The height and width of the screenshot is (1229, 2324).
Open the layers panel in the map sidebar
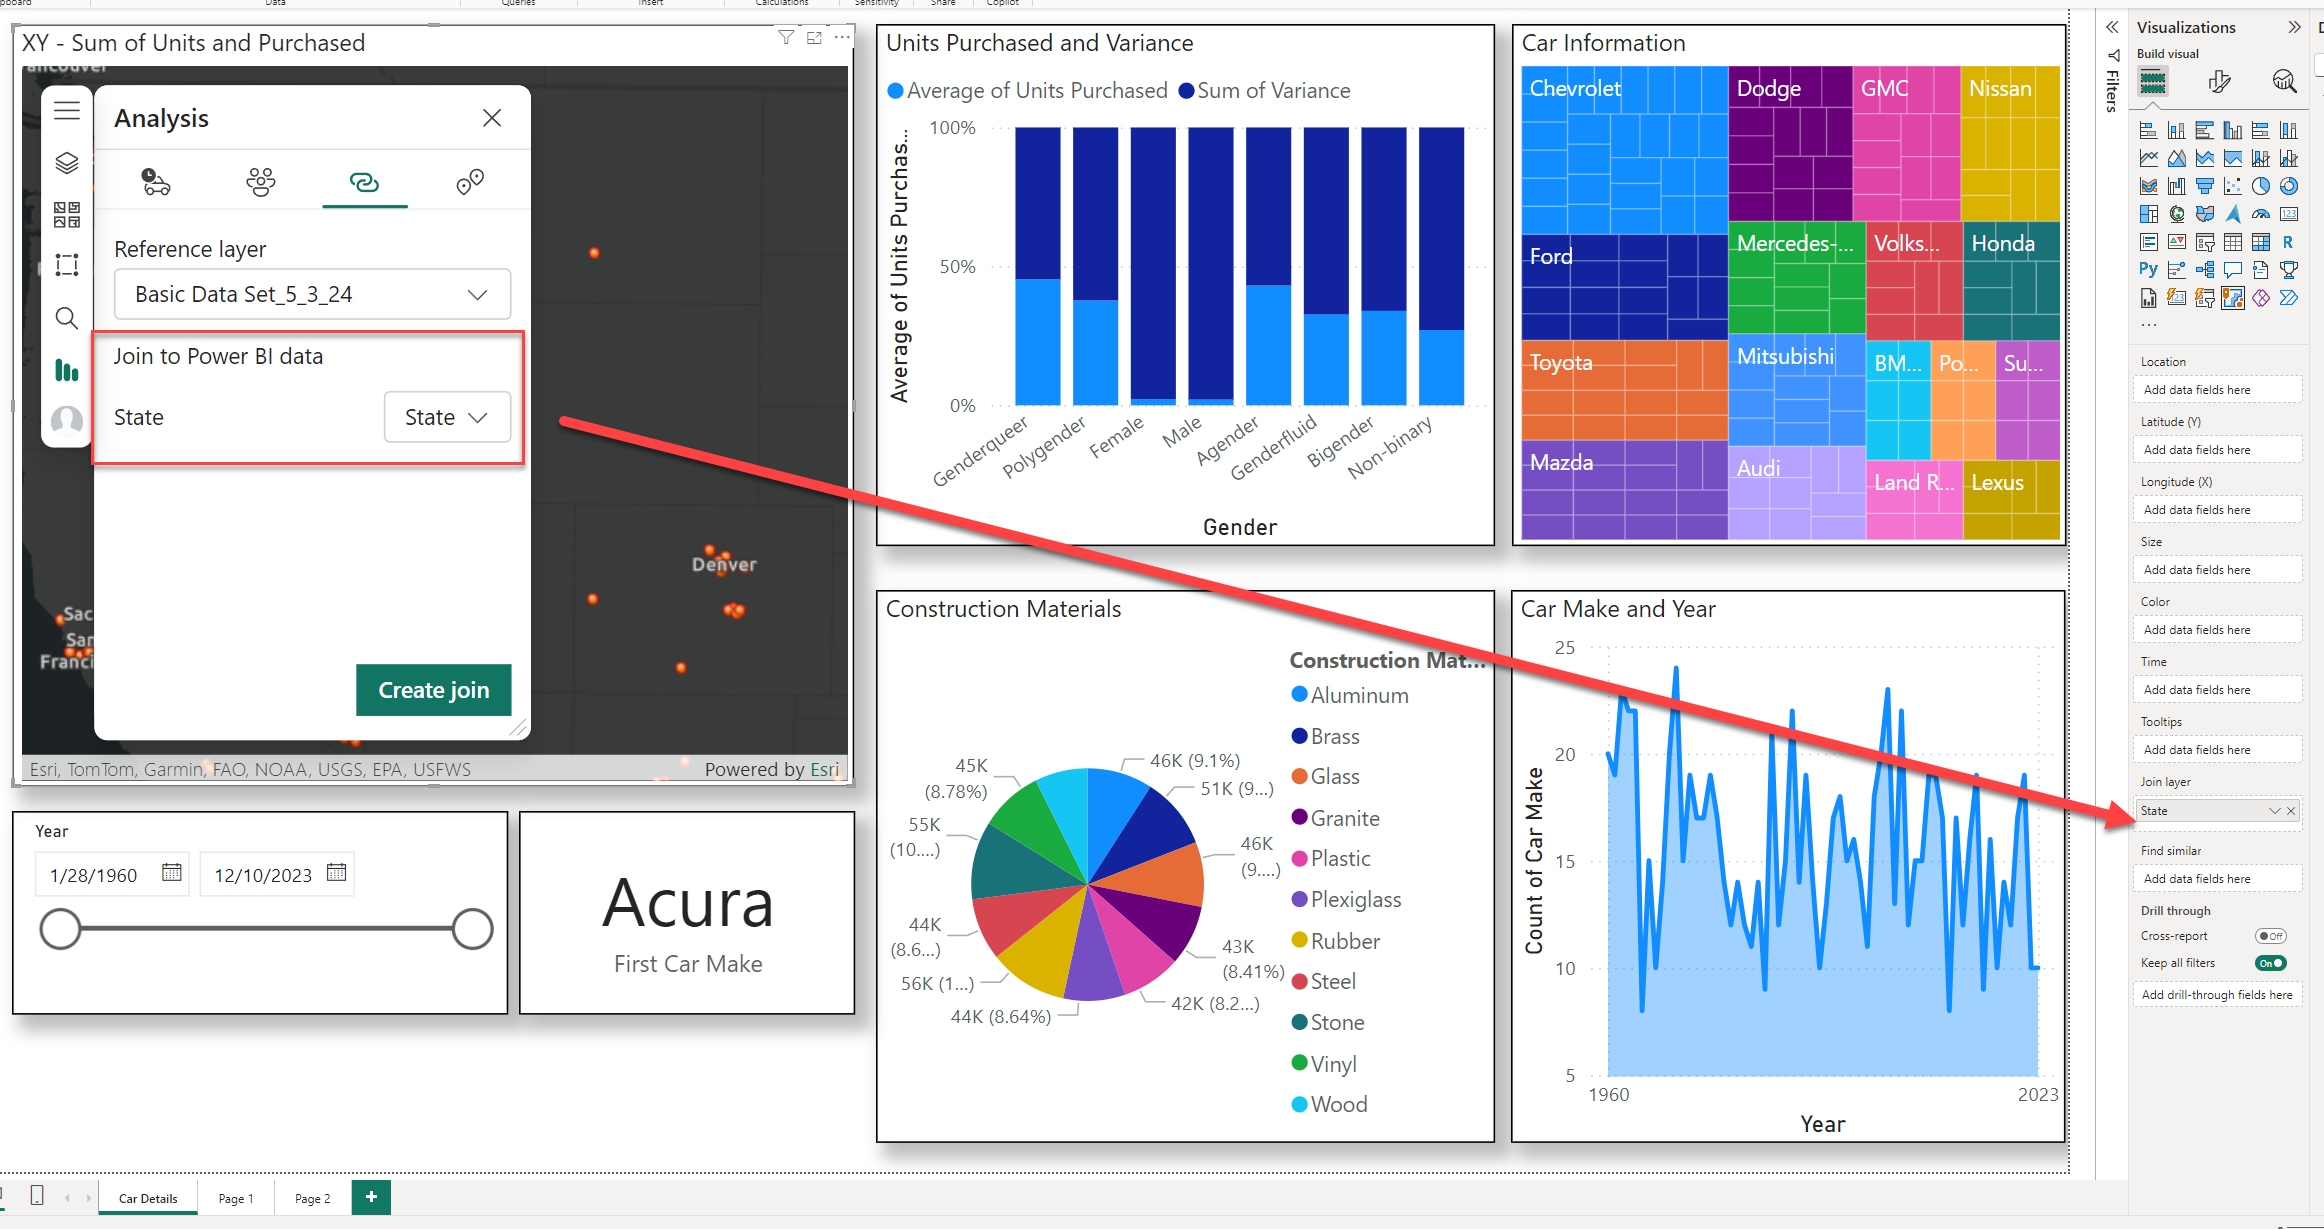67,162
